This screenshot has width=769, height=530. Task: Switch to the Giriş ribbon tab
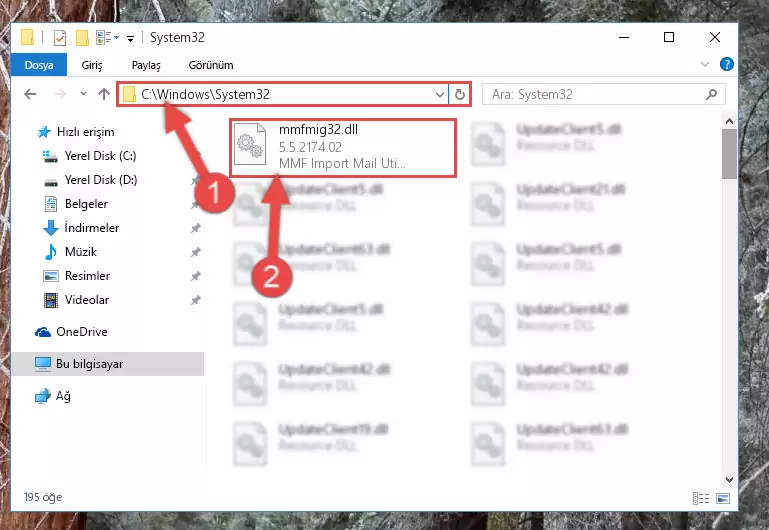click(92, 65)
